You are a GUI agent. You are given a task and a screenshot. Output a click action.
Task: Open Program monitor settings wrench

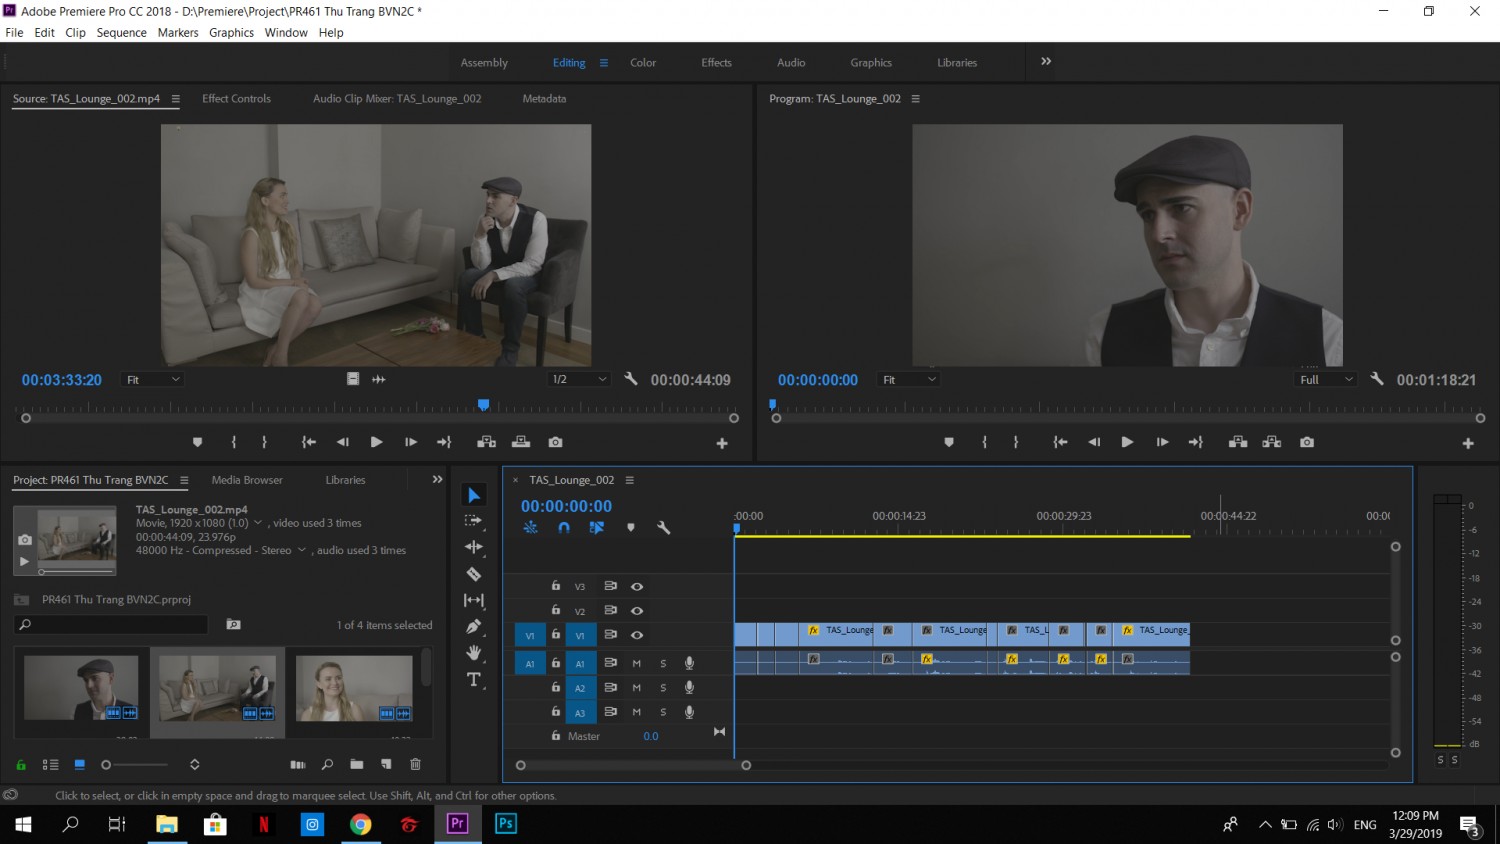(1377, 379)
